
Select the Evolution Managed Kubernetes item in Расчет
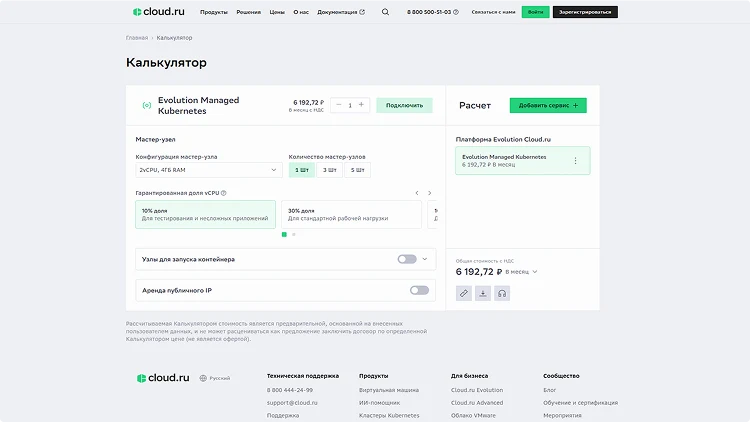523,161
